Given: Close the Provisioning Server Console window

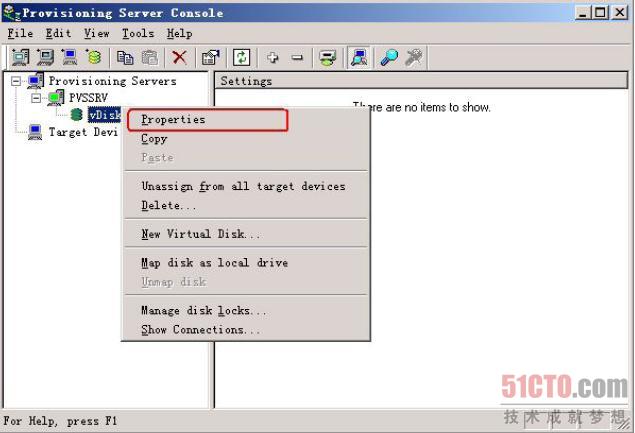Looking at the screenshot, I should (620, 13).
